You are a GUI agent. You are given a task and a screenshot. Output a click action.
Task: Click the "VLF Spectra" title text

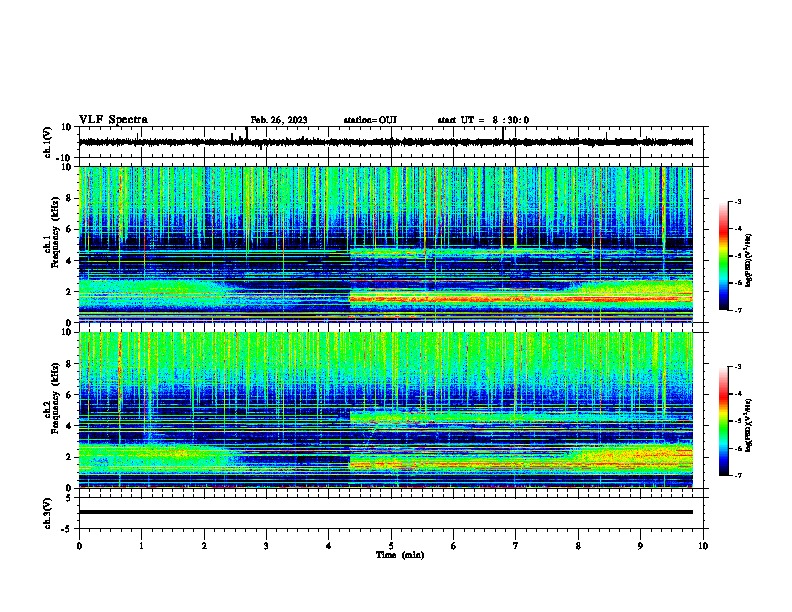click(113, 120)
